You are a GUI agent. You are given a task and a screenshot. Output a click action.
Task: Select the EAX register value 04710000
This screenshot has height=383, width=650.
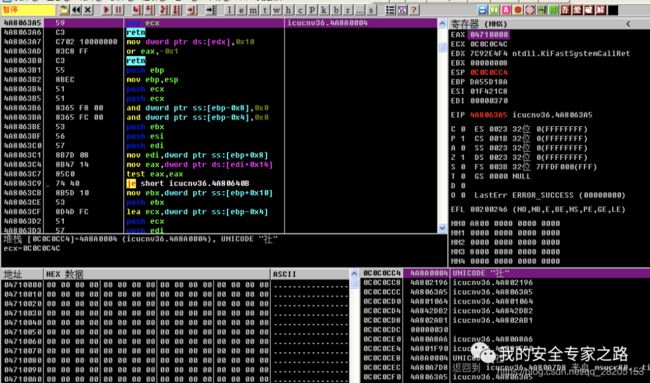click(x=489, y=34)
